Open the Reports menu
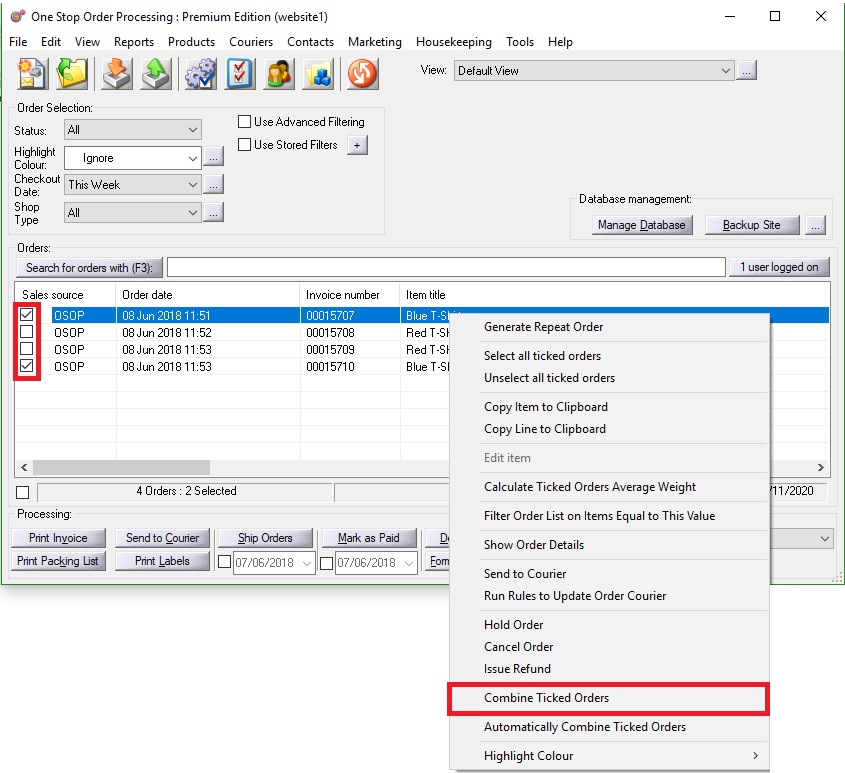The width and height of the screenshot is (845, 773). pyautogui.click(x=134, y=42)
